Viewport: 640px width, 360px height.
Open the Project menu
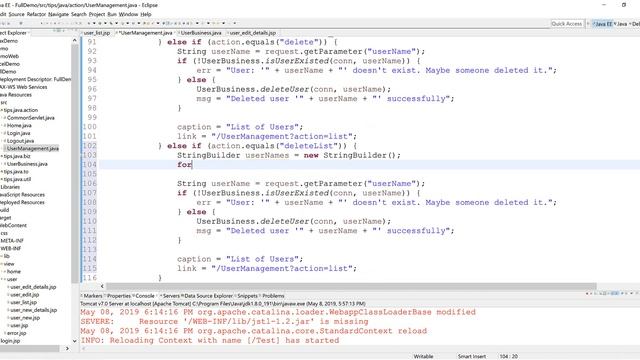tap(97, 14)
